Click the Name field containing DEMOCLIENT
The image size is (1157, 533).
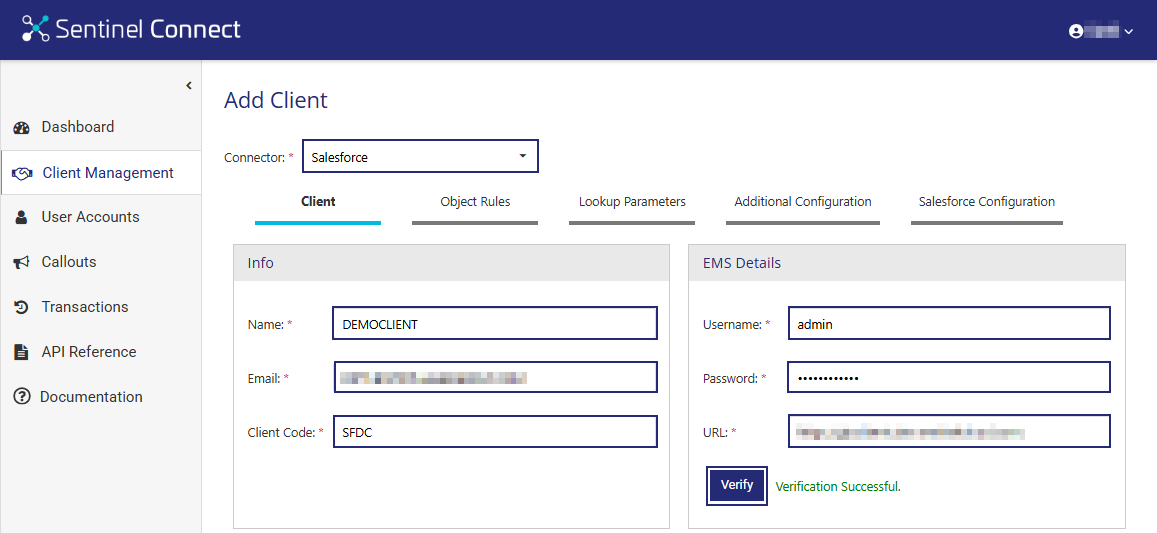494,324
